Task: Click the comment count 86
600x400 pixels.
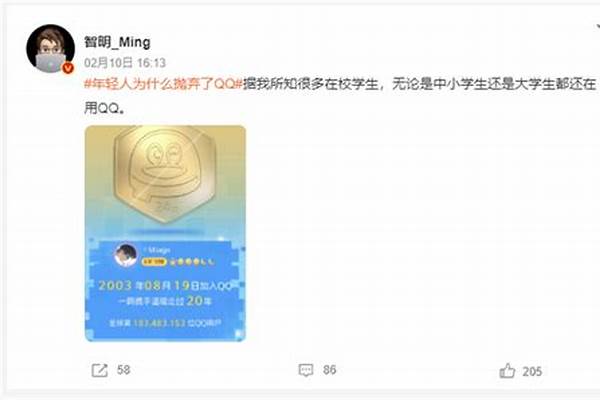Action: pos(329,370)
